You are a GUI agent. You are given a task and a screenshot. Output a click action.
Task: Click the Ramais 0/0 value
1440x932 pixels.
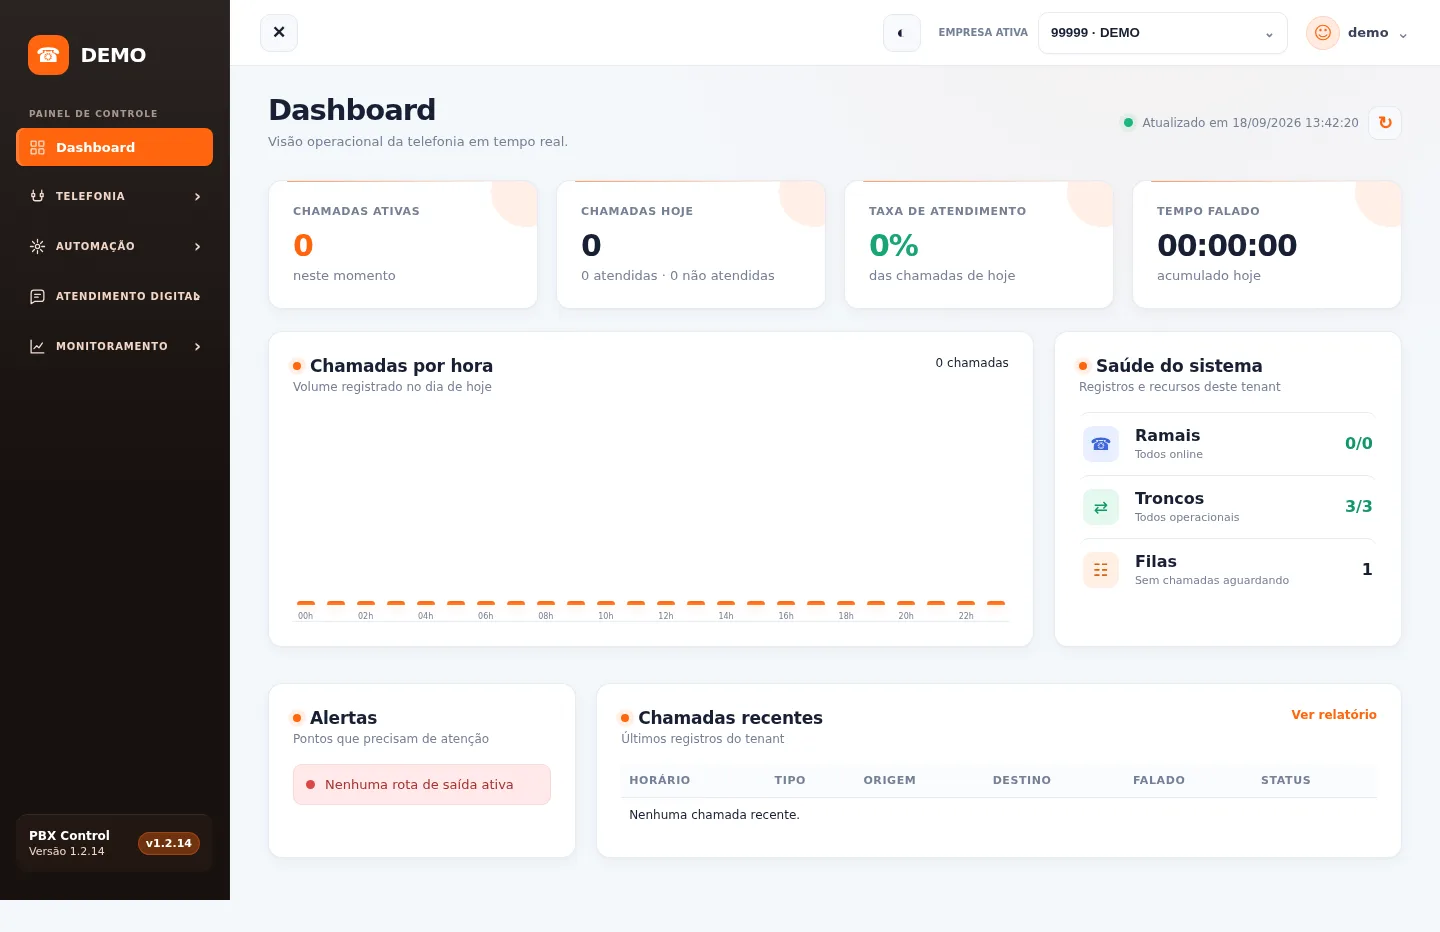tap(1358, 443)
